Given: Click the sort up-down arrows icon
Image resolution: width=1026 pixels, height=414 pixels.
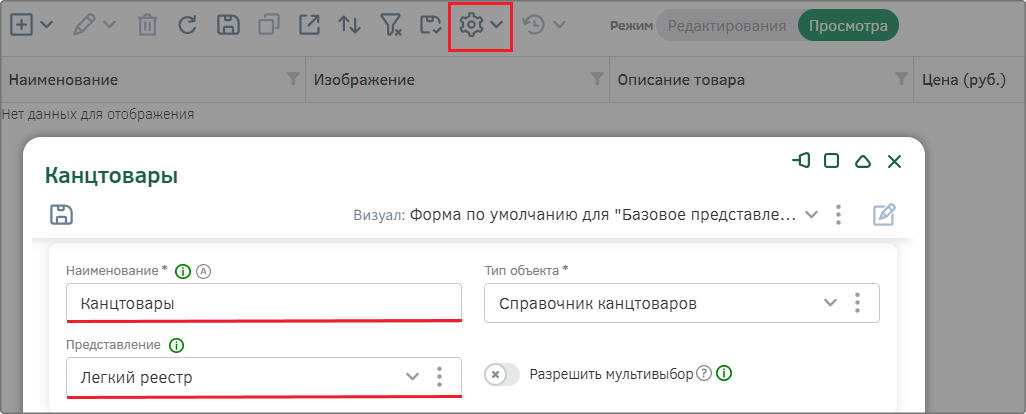Looking at the screenshot, I should [349, 25].
